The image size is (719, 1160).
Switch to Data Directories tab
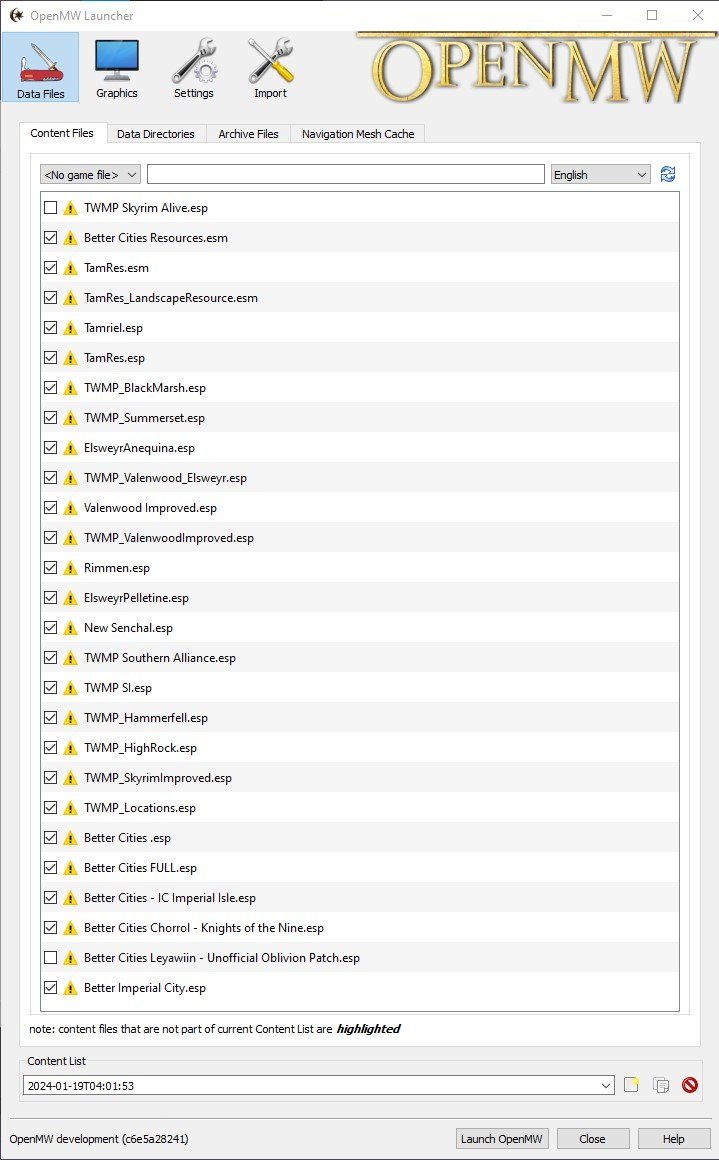tap(155, 134)
